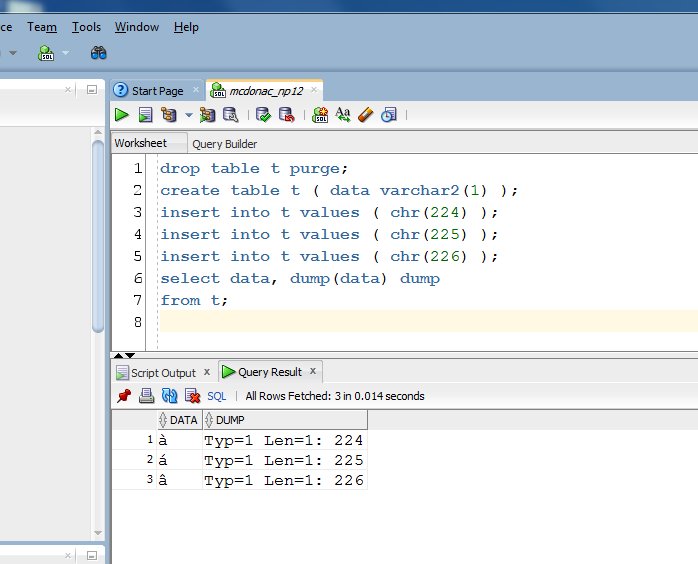This screenshot has height=564, width=698.
Task: Click the Explain Plan icon
Action: tap(168, 115)
